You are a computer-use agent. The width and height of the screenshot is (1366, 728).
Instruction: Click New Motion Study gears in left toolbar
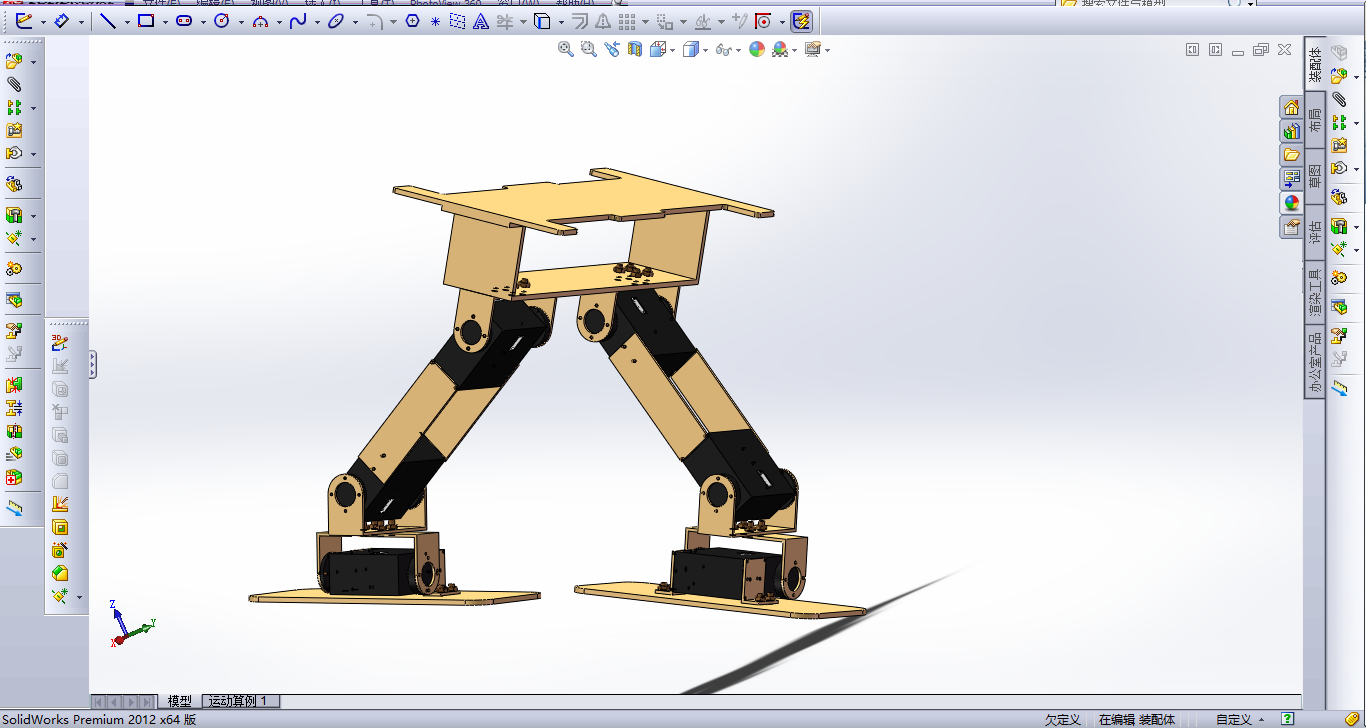pos(14,269)
